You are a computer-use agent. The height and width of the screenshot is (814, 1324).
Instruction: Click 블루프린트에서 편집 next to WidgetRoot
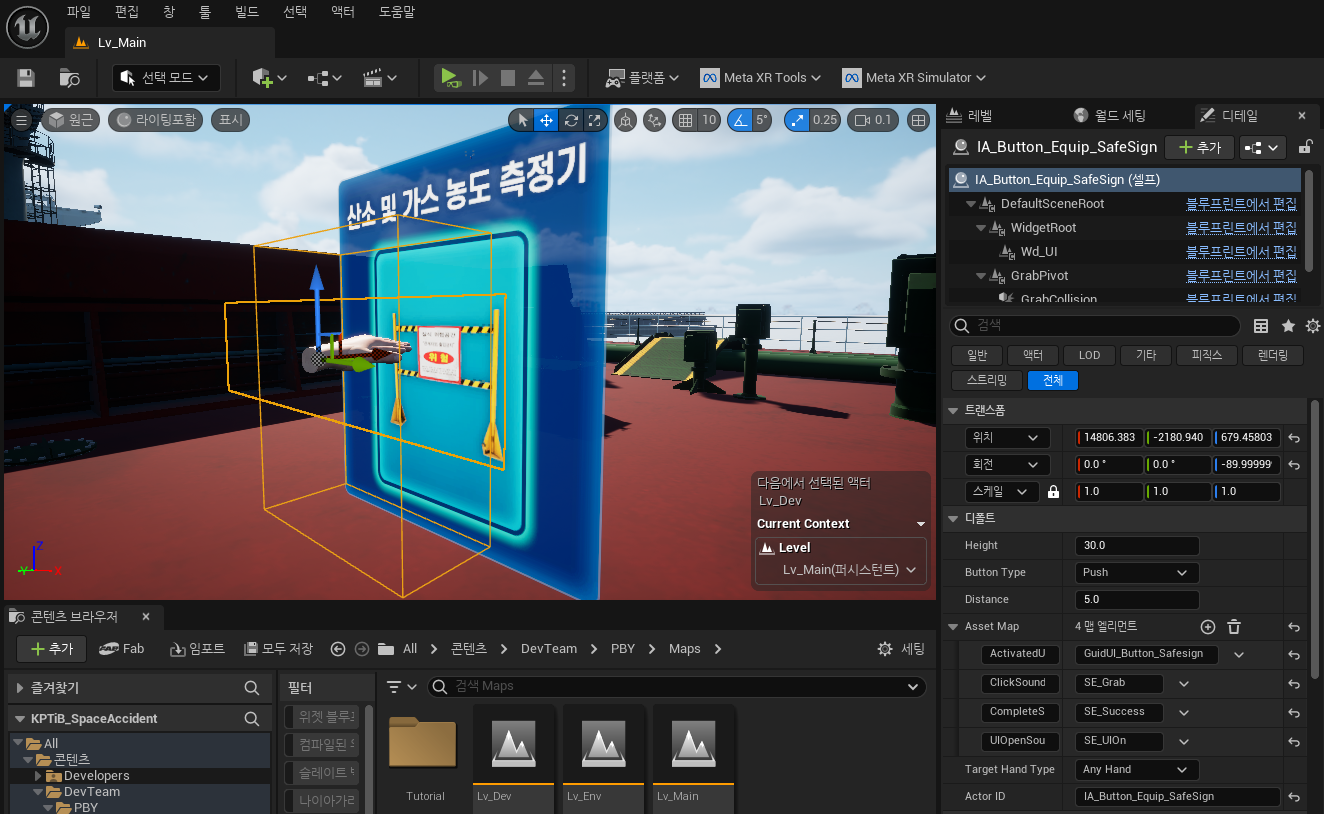1241,227
